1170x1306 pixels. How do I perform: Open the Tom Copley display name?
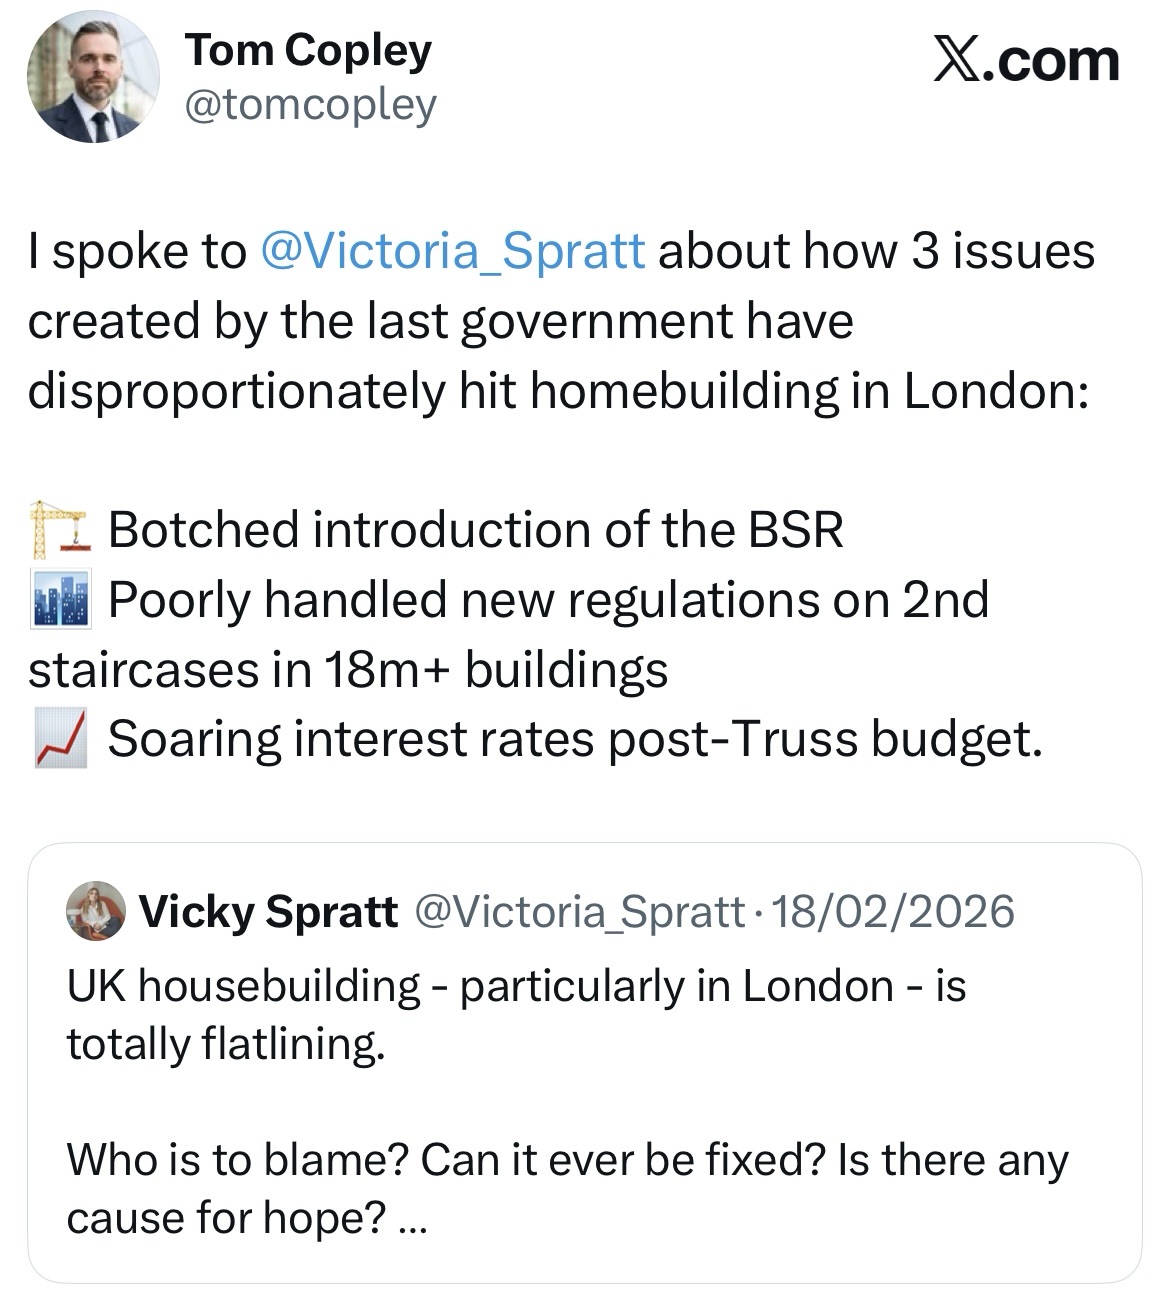point(308,50)
